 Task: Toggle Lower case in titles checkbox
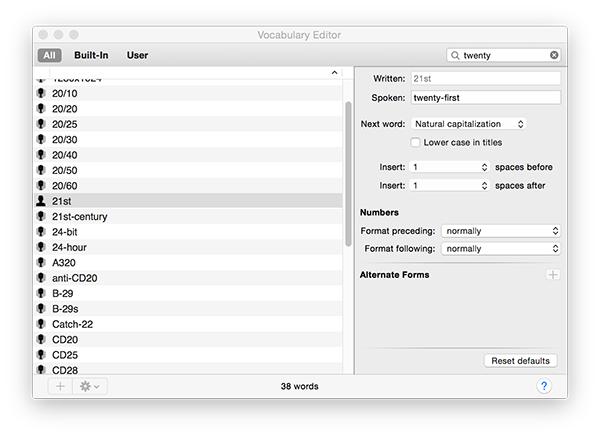coord(415,142)
